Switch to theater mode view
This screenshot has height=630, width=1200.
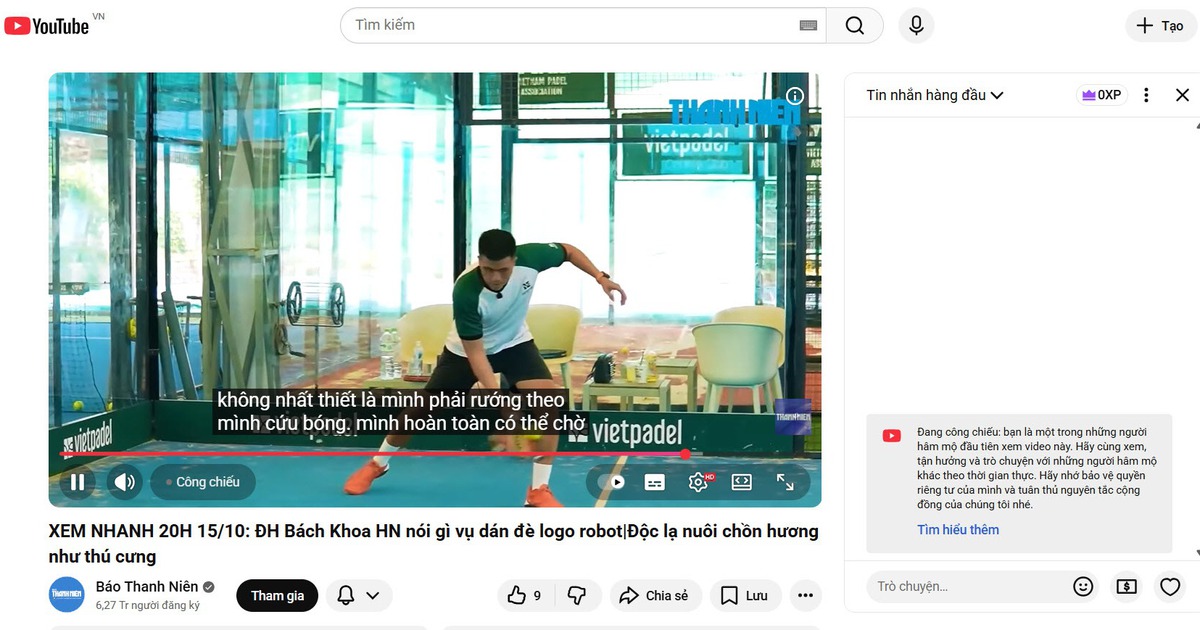(741, 482)
